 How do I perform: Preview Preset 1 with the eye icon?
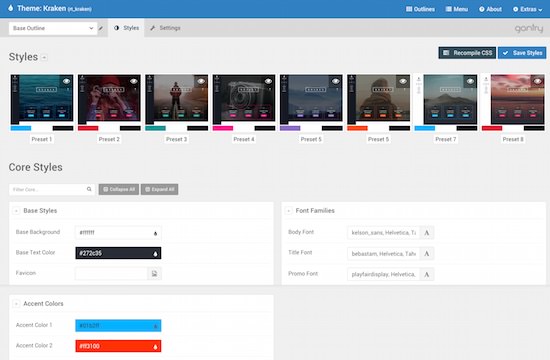[66, 81]
